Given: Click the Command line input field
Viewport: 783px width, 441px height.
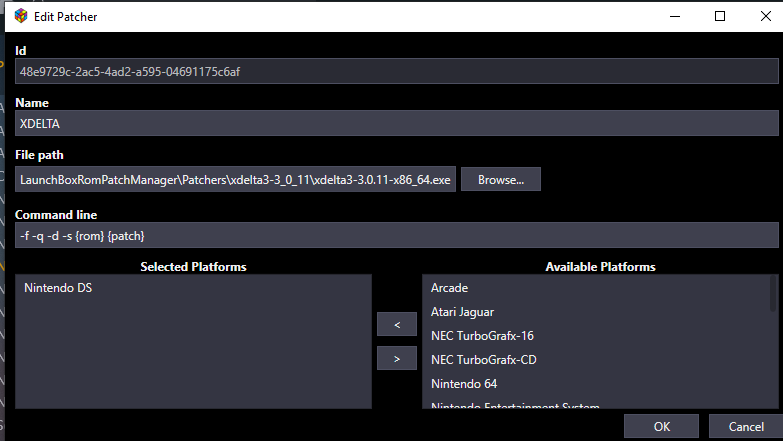Looking at the screenshot, I should (x=396, y=235).
